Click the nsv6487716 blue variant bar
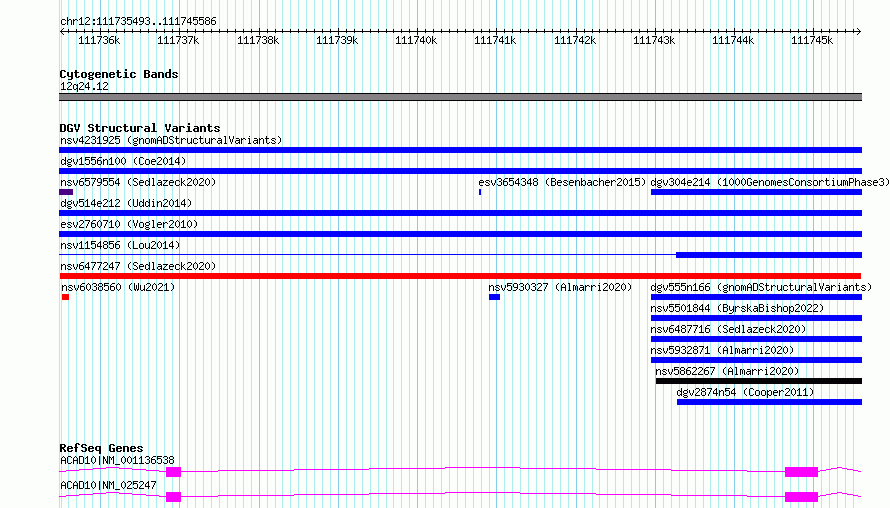This screenshot has width=890, height=508. point(756,339)
